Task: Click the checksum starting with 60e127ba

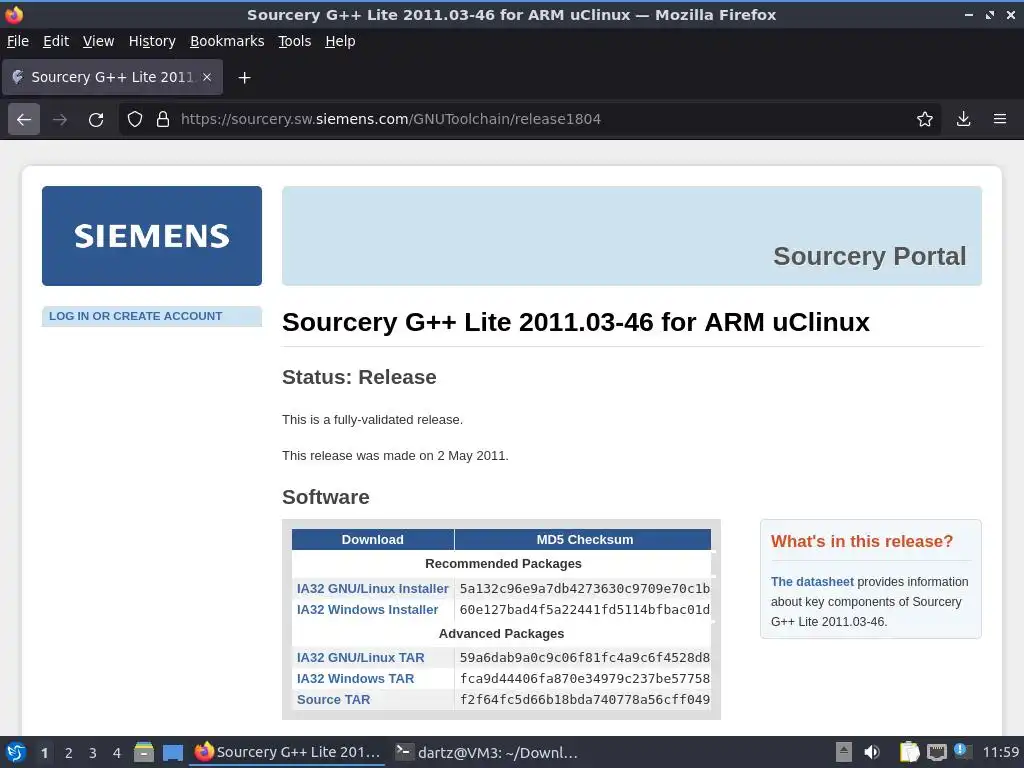Action: [584, 609]
